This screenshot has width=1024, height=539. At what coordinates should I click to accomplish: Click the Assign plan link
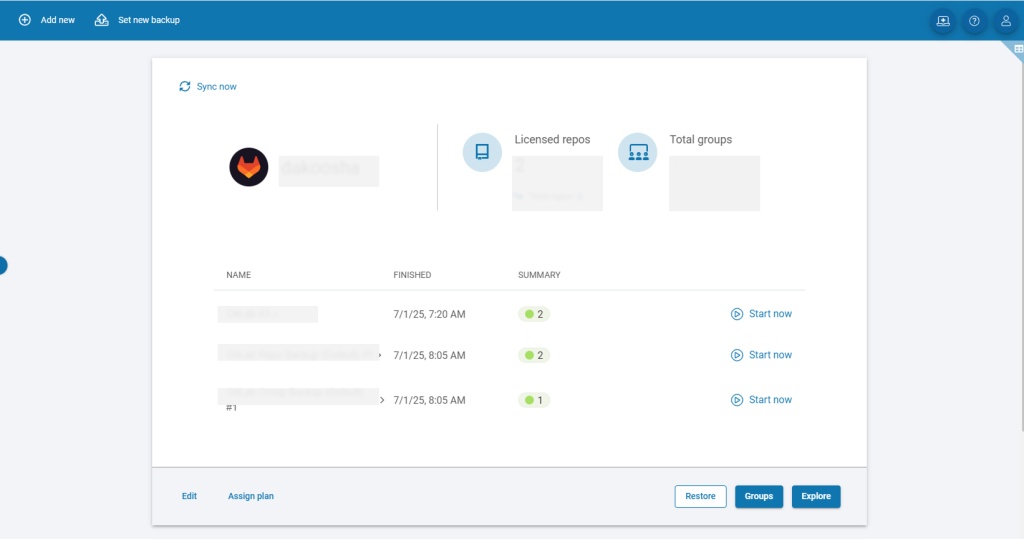pos(251,496)
